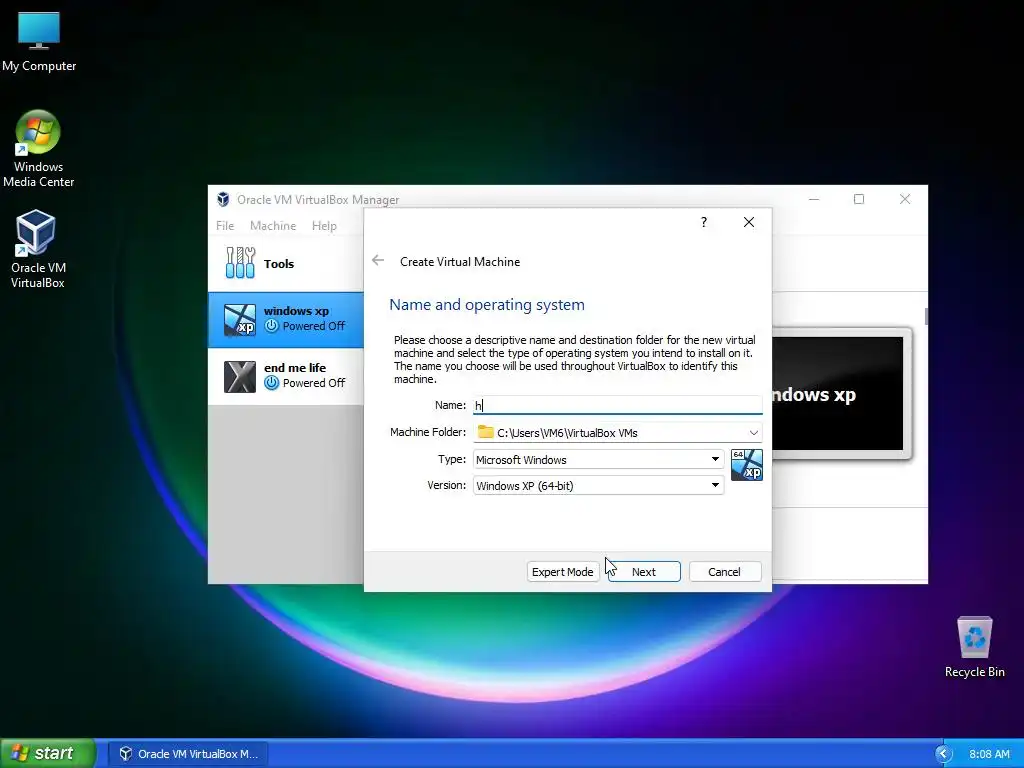Click into the Name input field
Image resolution: width=1024 pixels, height=768 pixels.
pos(617,405)
